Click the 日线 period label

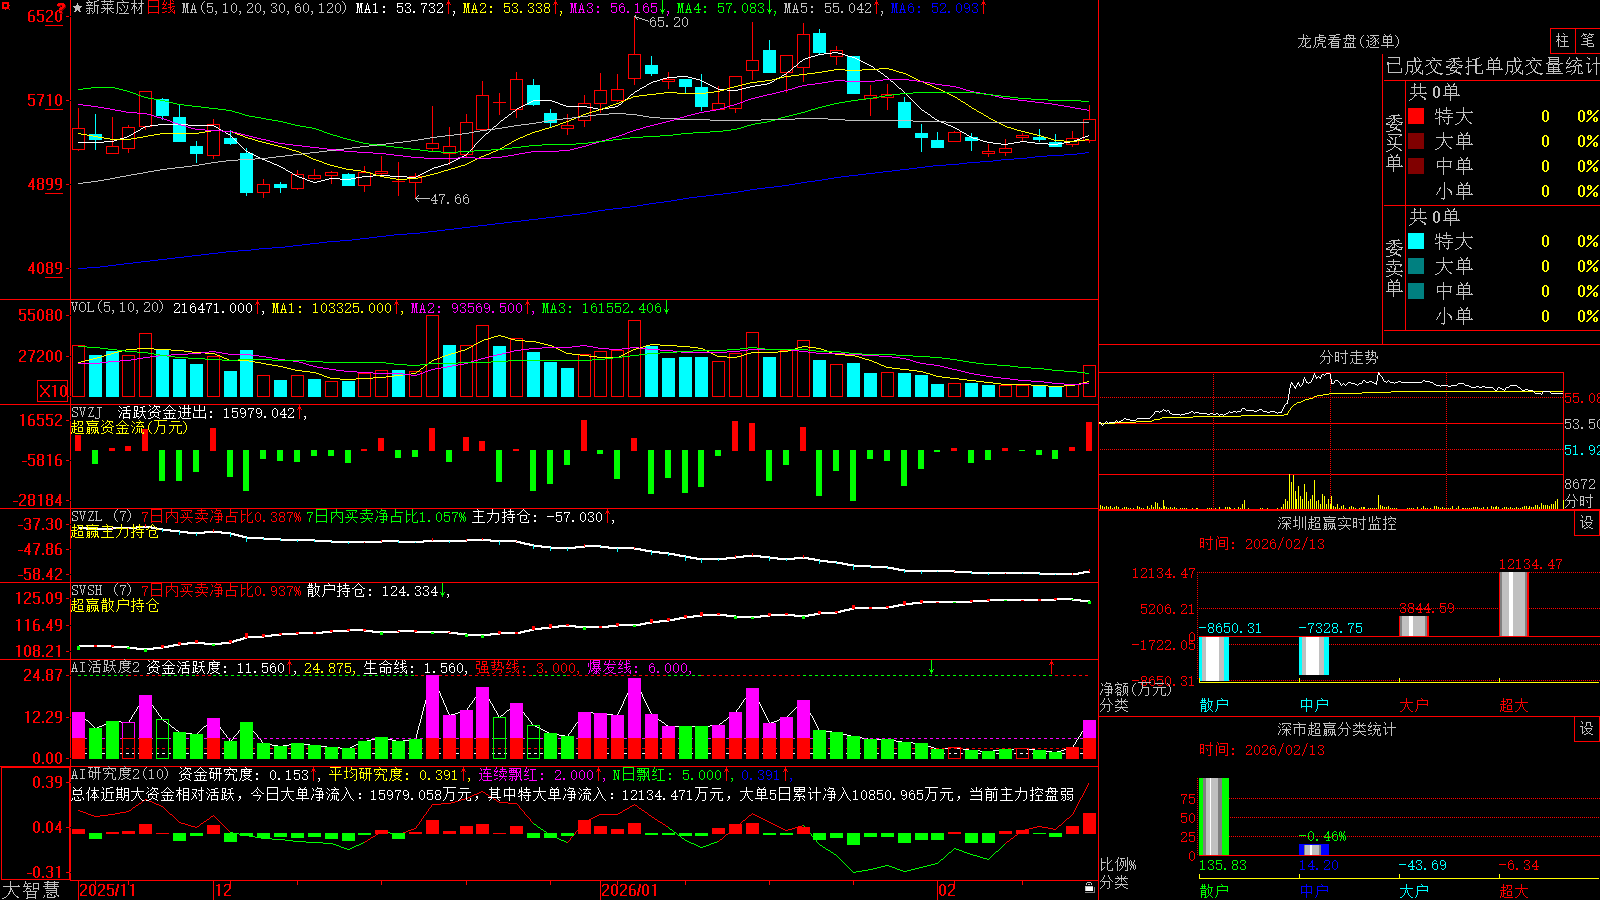[x=161, y=8]
